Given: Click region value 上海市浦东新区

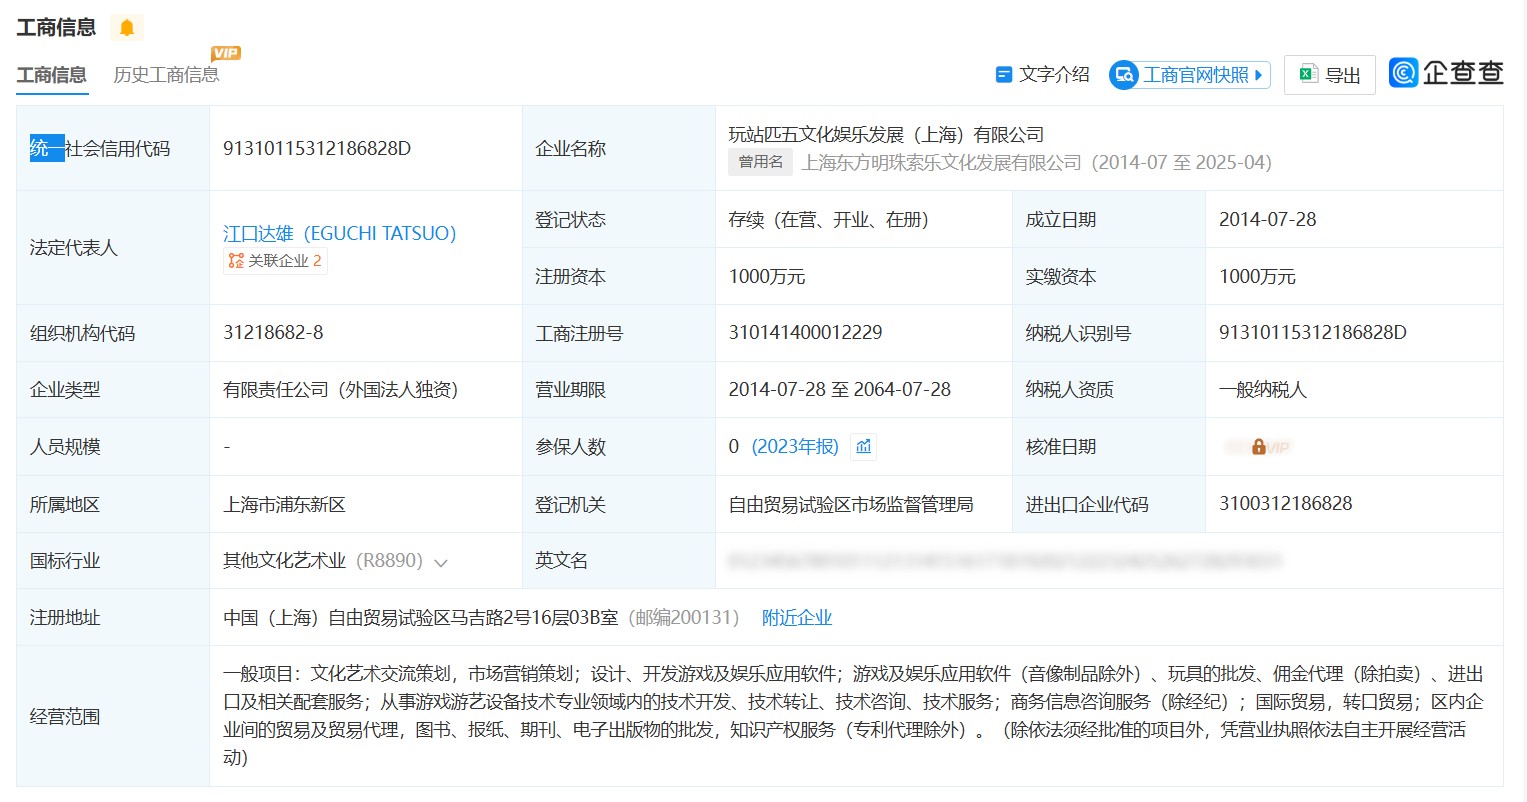Looking at the screenshot, I should [284, 505].
